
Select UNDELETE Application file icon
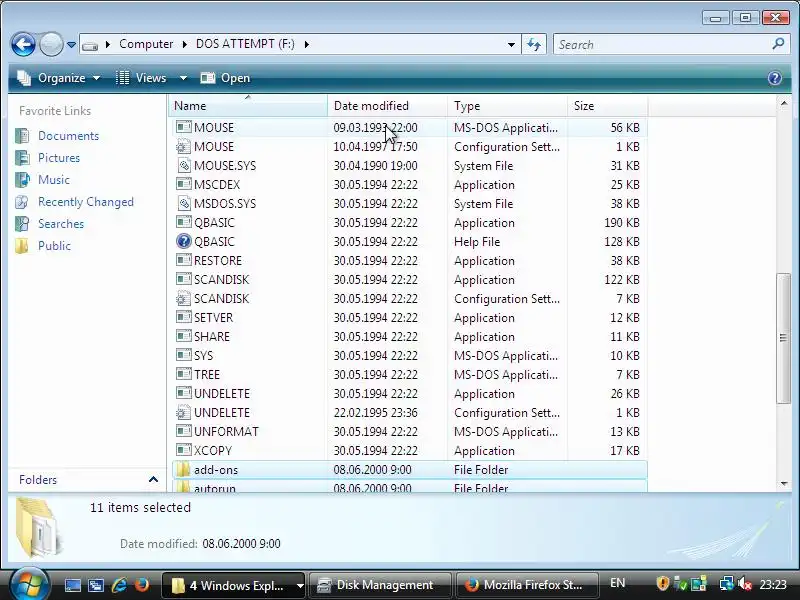(183, 393)
